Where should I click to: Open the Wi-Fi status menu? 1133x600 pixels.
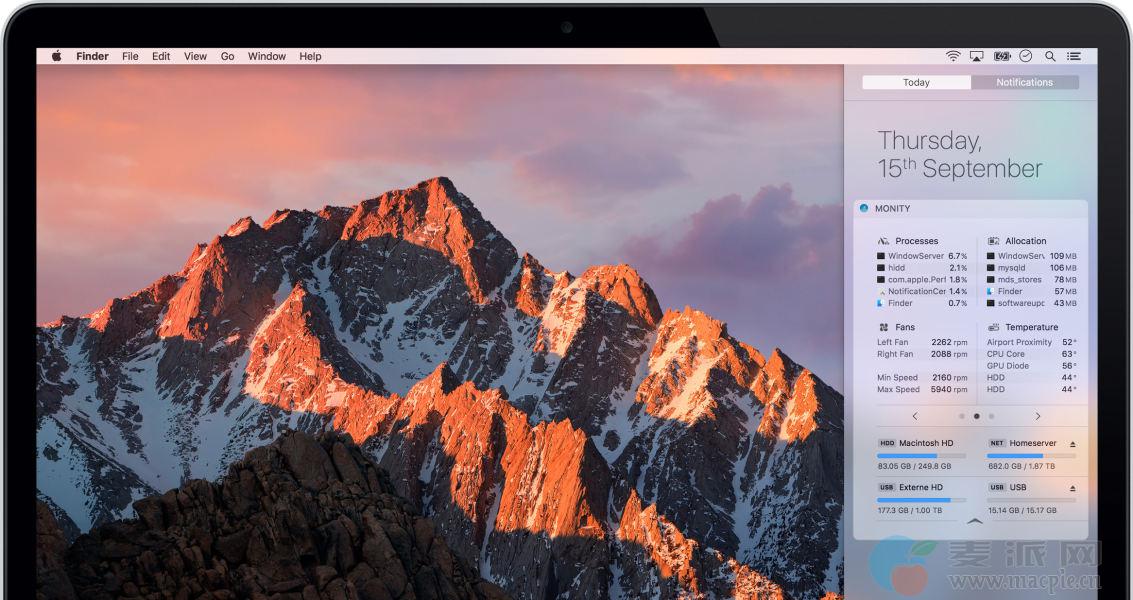tap(953, 56)
